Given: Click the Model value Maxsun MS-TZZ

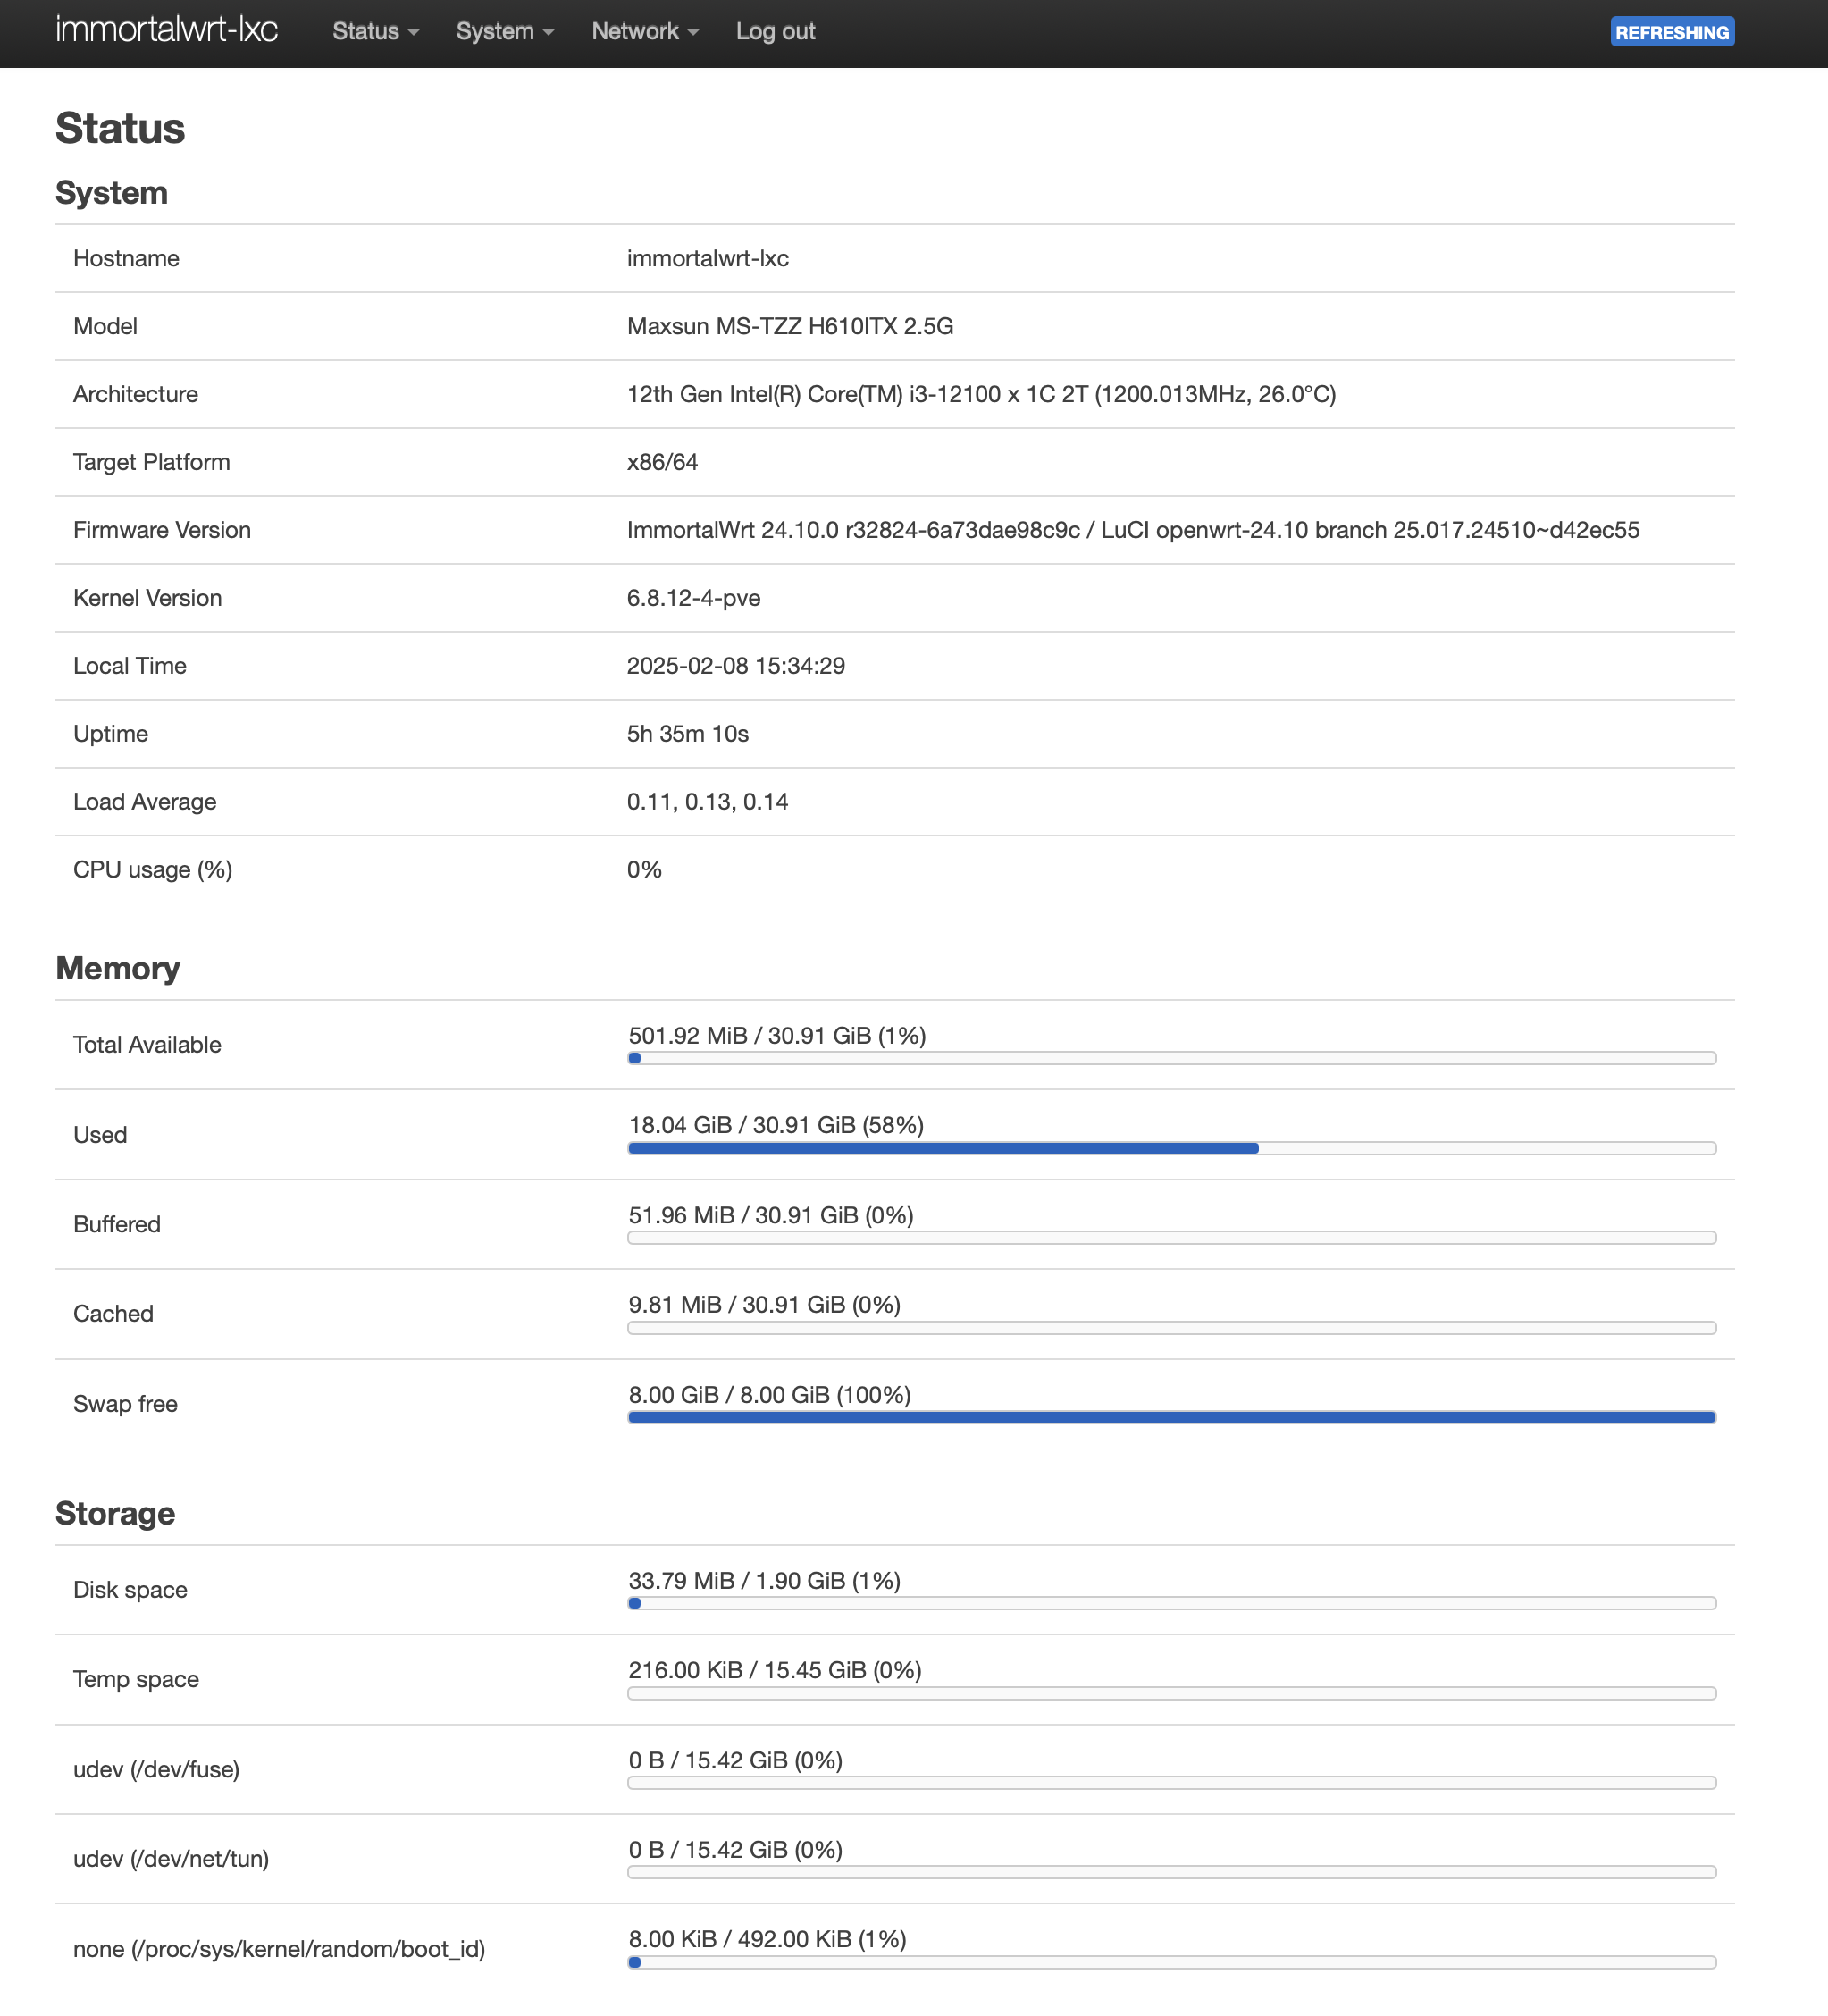Looking at the screenshot, I should click(x=789, y=326).
